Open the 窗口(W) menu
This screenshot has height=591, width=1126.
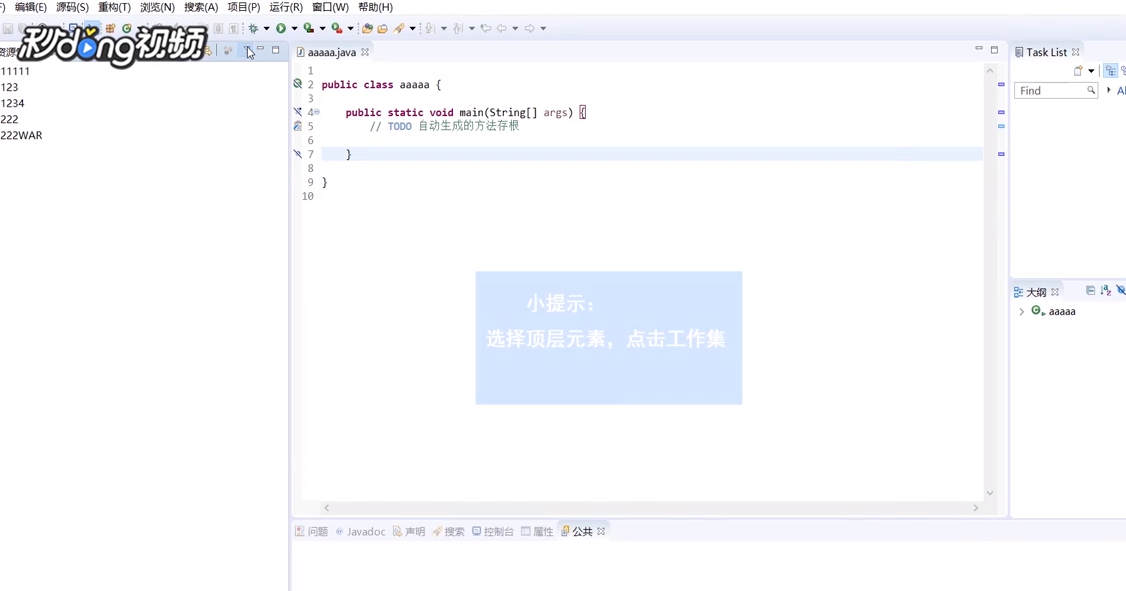click(x=330, y=7)
